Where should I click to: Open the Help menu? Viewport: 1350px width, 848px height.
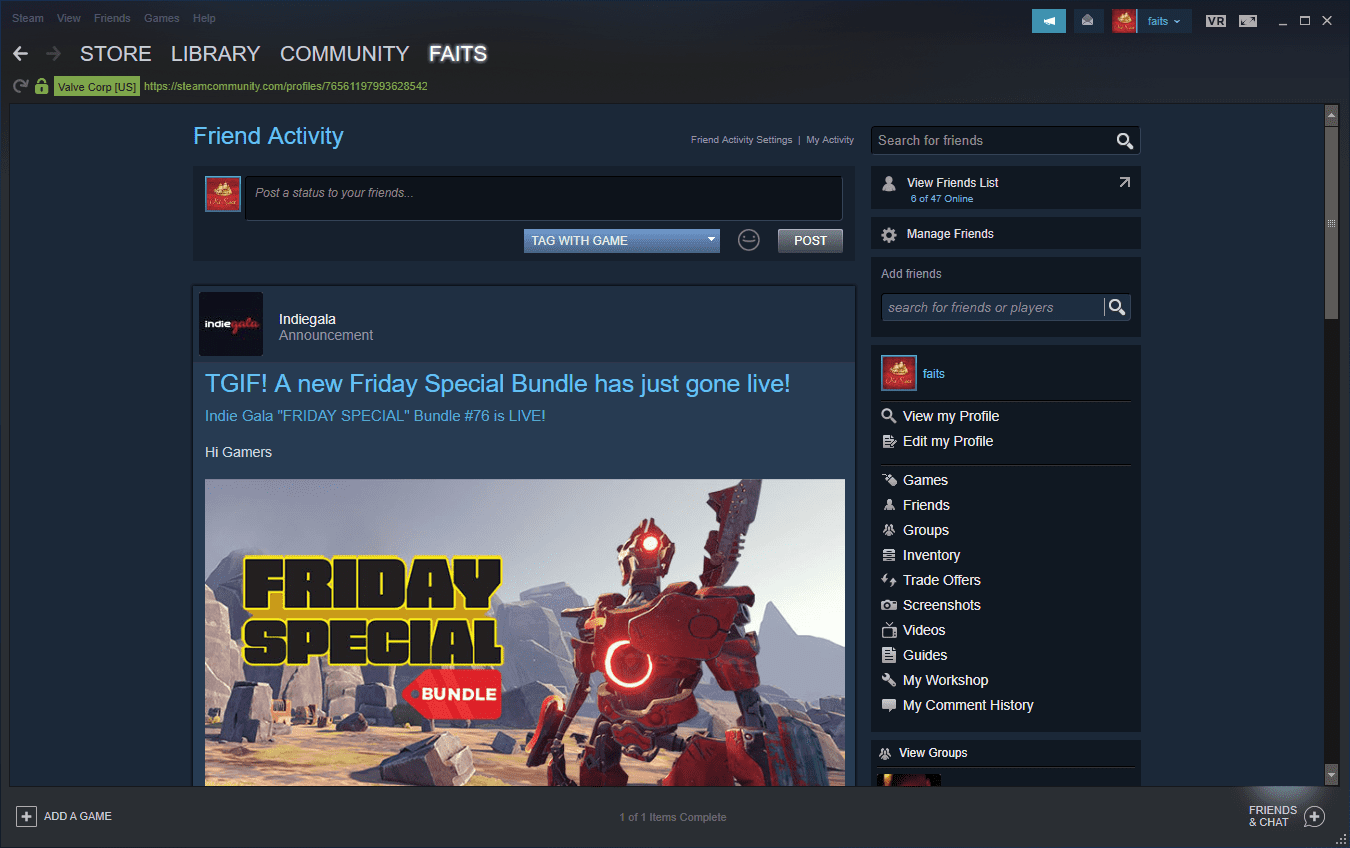point(204,18)
